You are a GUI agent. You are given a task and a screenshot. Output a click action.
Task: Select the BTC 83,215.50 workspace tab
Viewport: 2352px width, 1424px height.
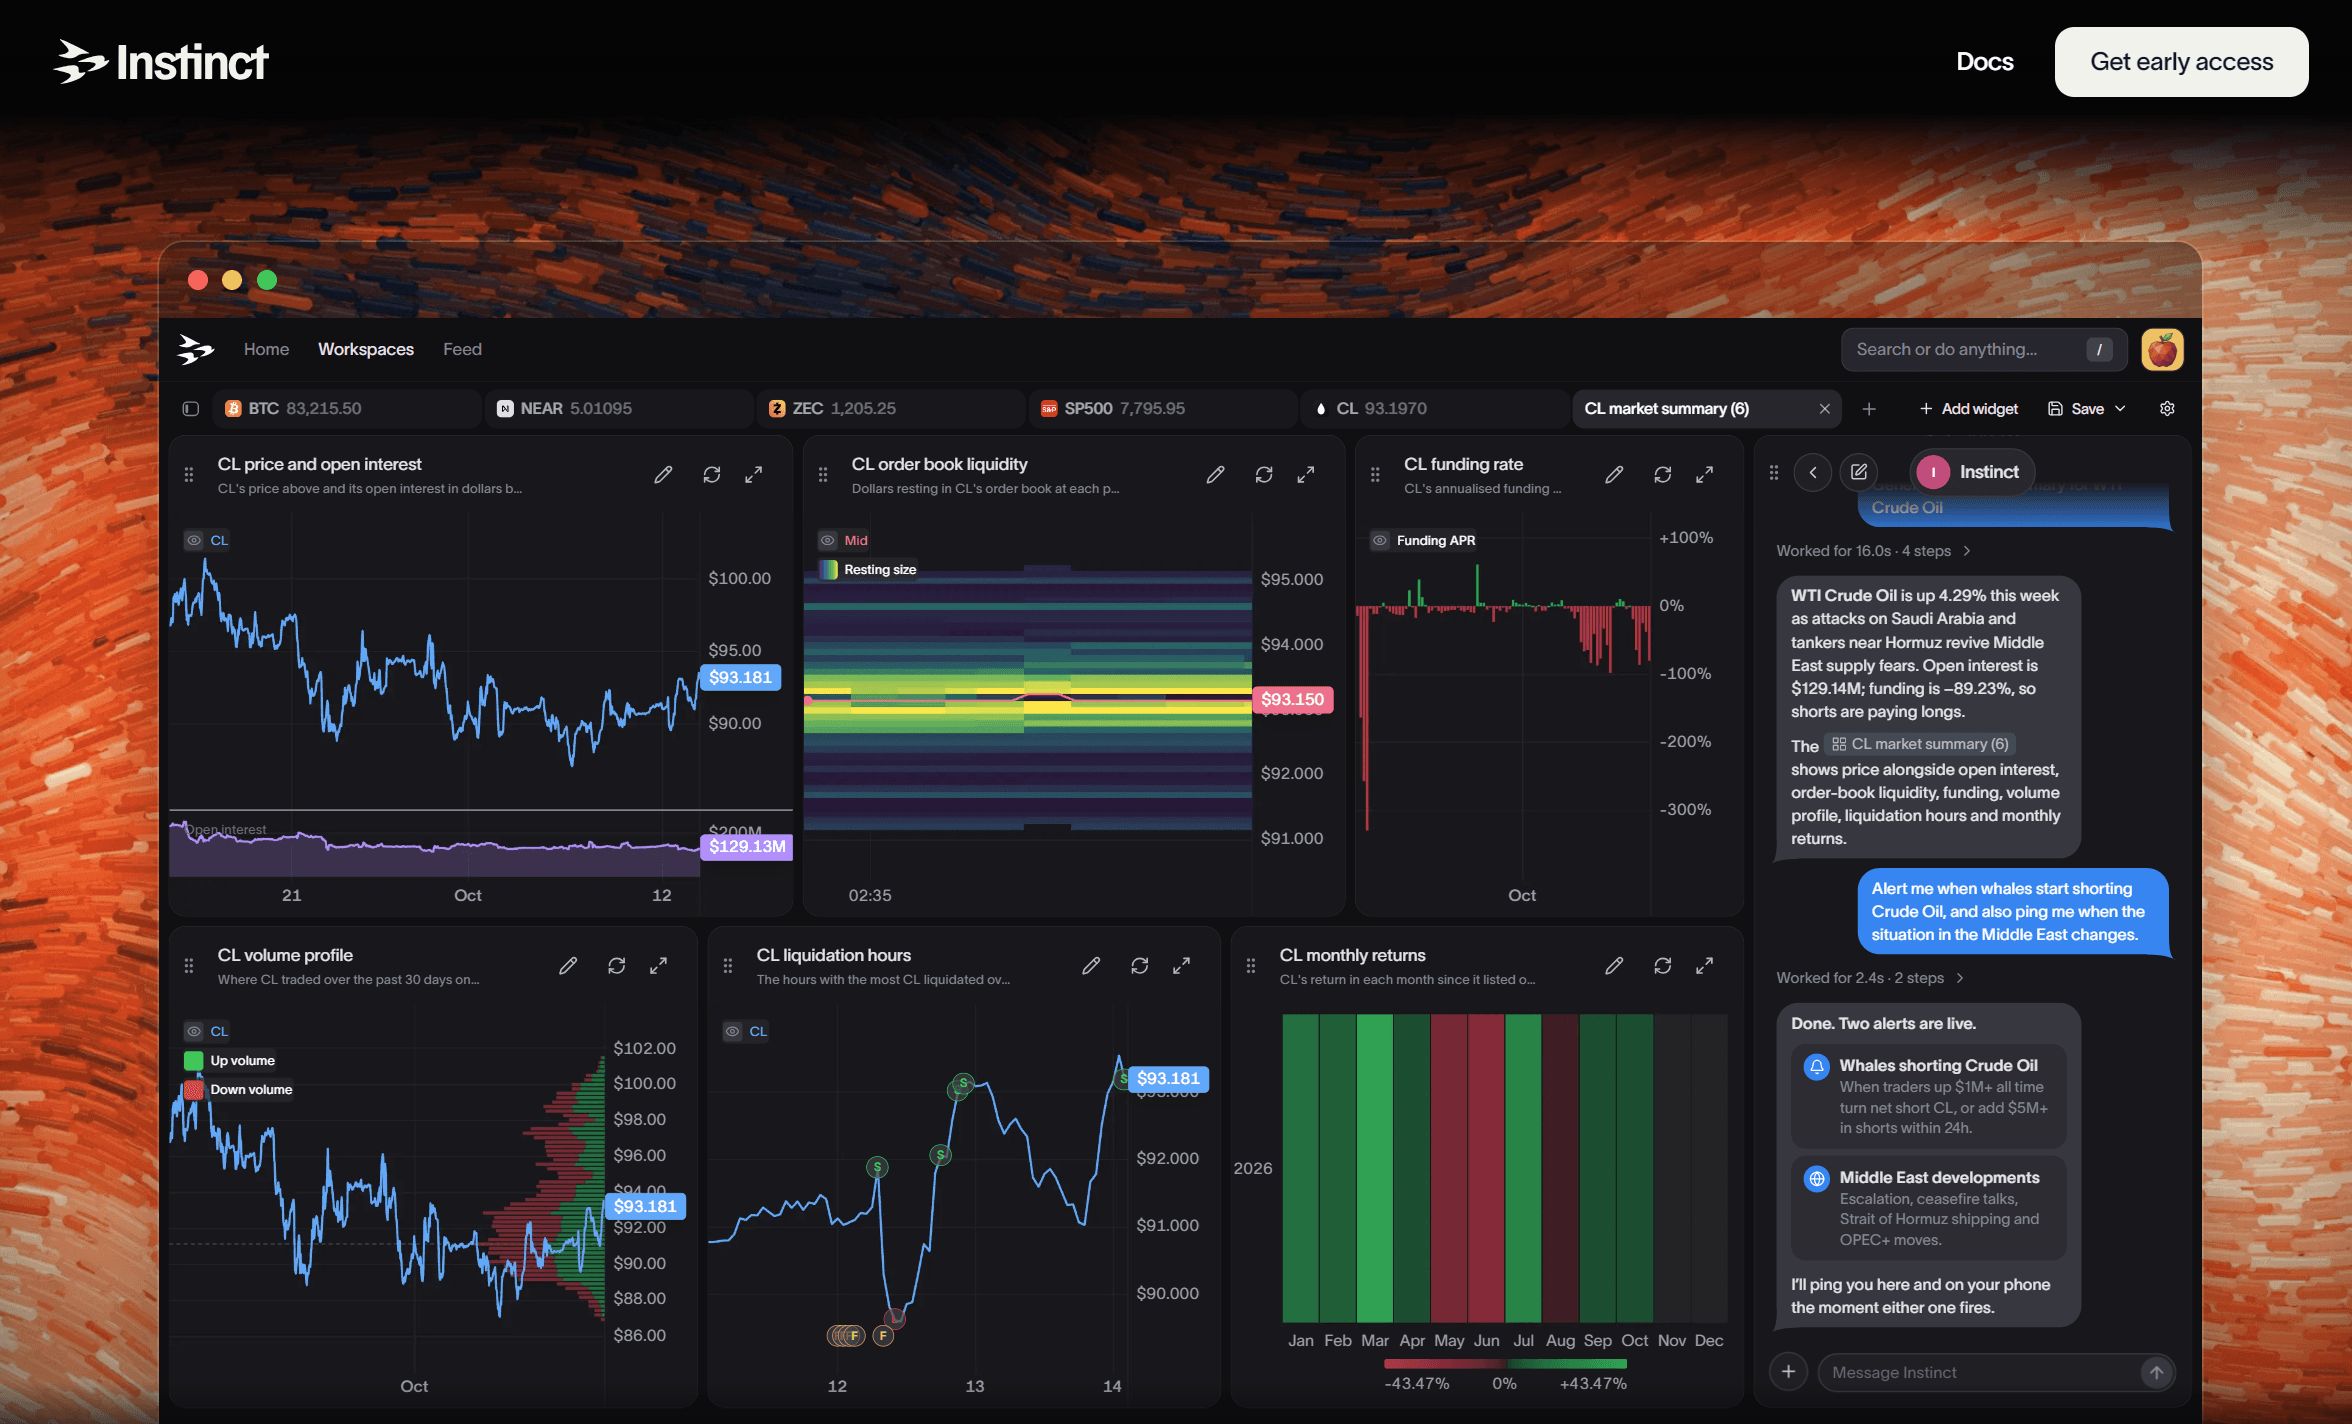click(346, 408)
